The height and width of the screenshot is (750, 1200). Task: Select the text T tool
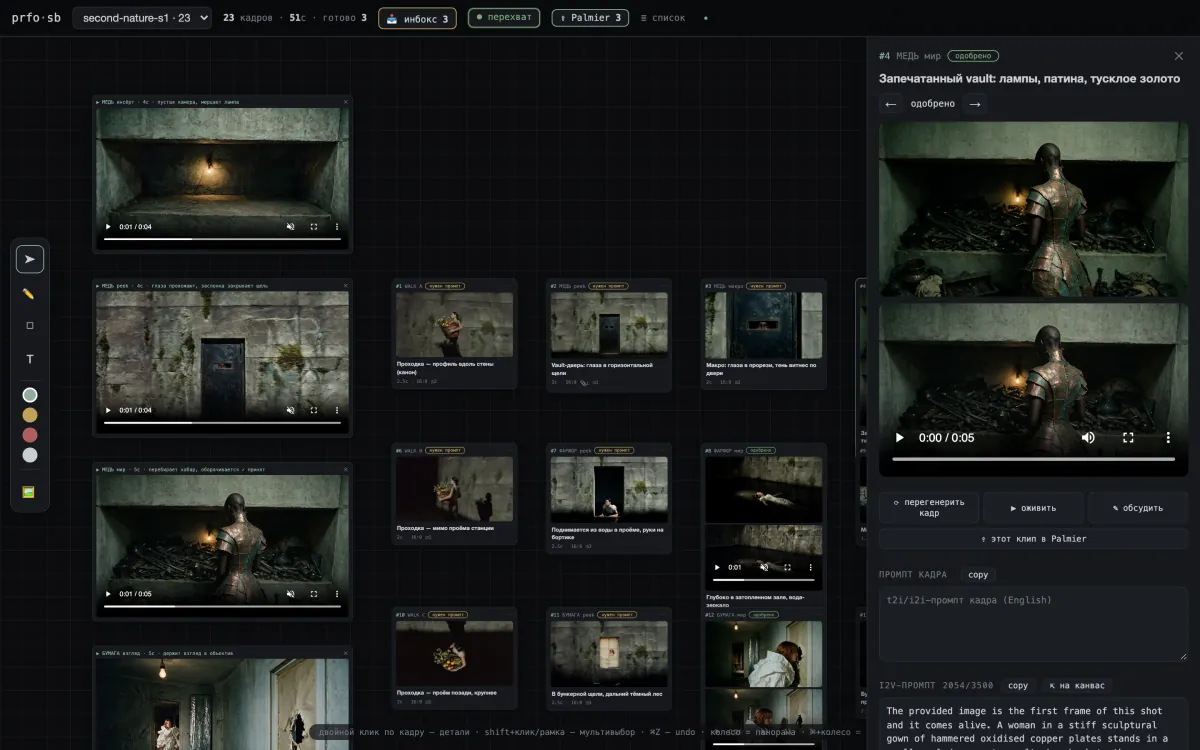(x=30, y=359)
